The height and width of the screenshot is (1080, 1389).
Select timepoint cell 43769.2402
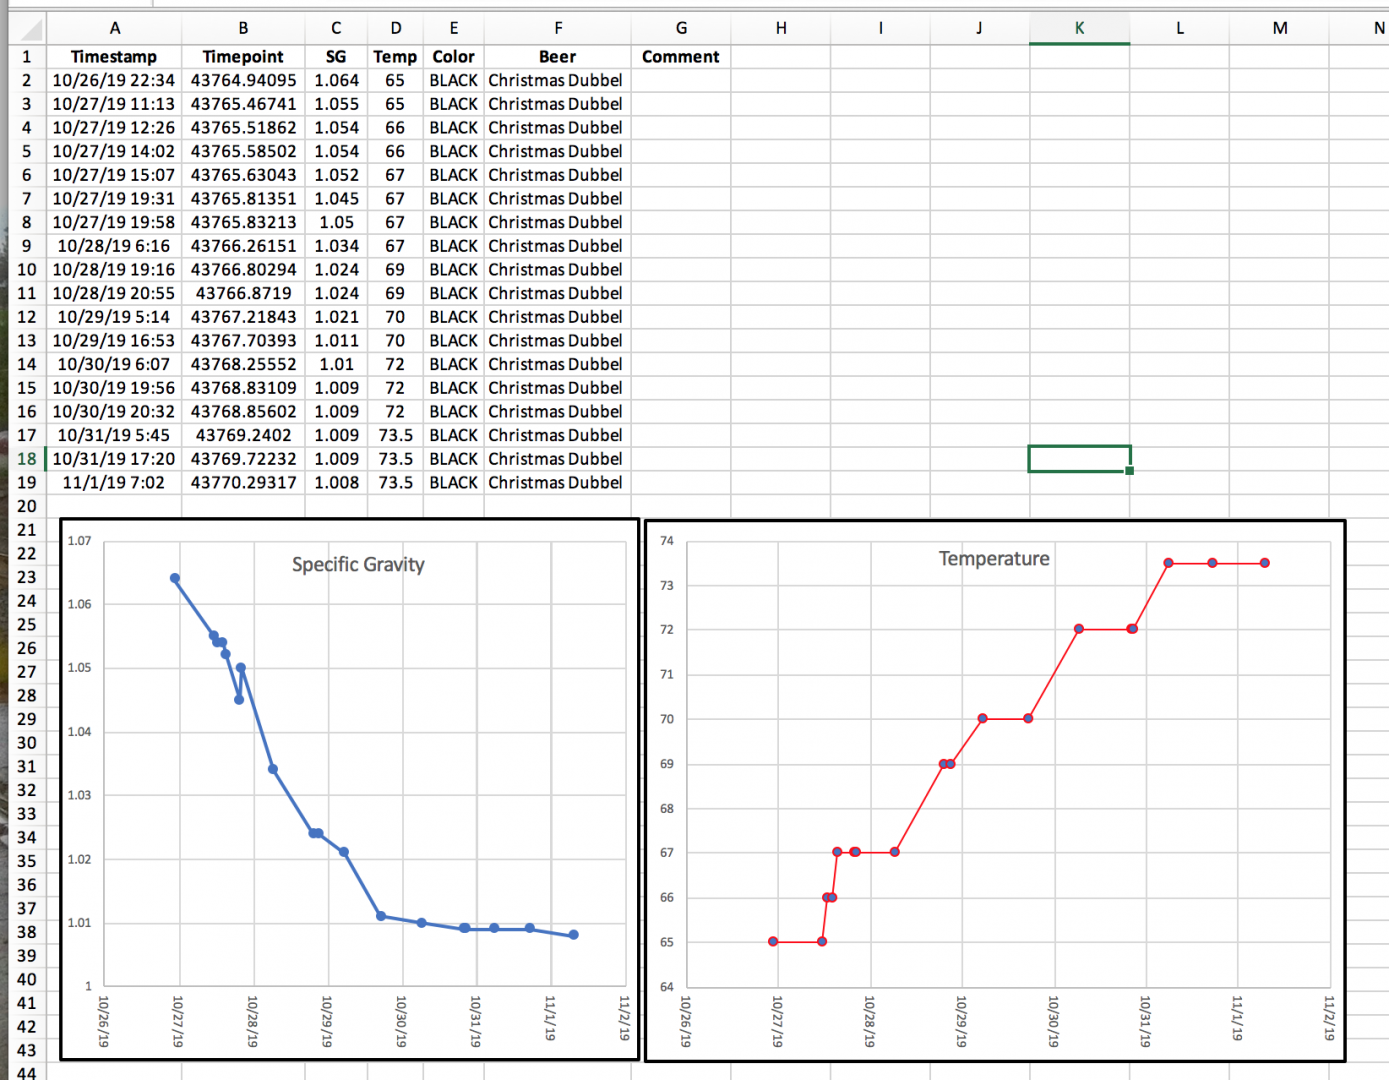click(x=243, y=435)
